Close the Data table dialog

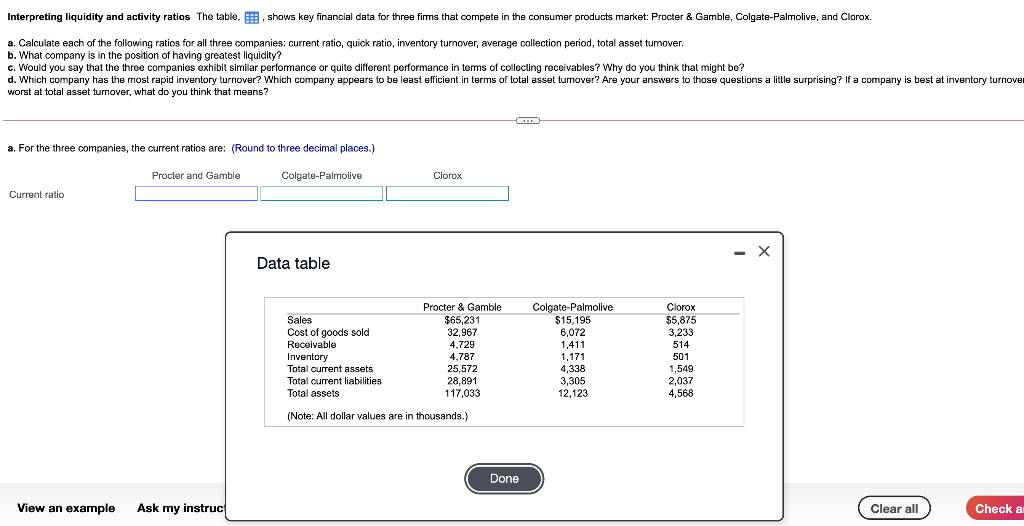pos(764,252)
